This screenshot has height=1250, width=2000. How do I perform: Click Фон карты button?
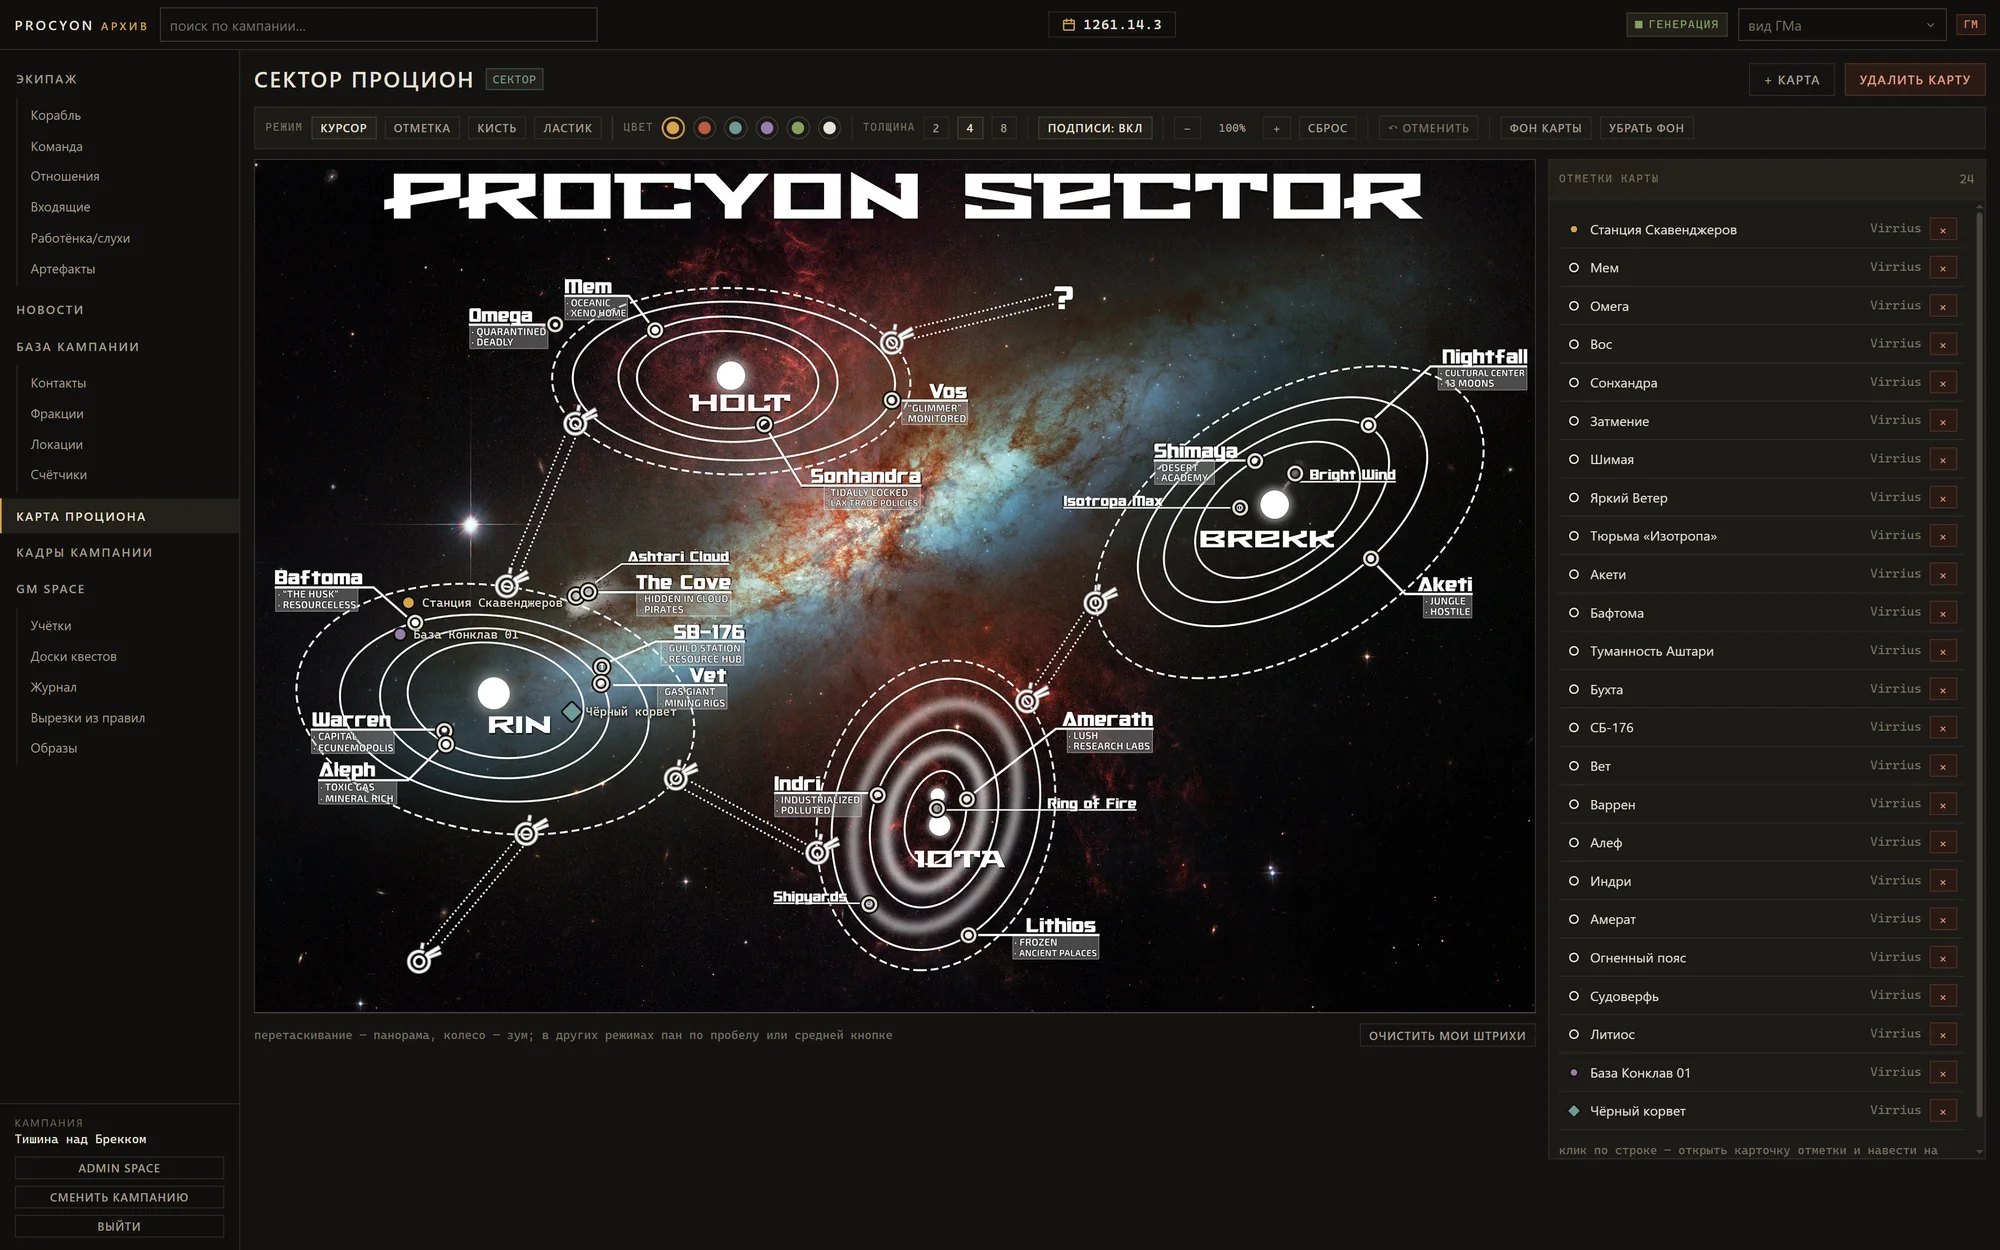[x=1545, y=128]
